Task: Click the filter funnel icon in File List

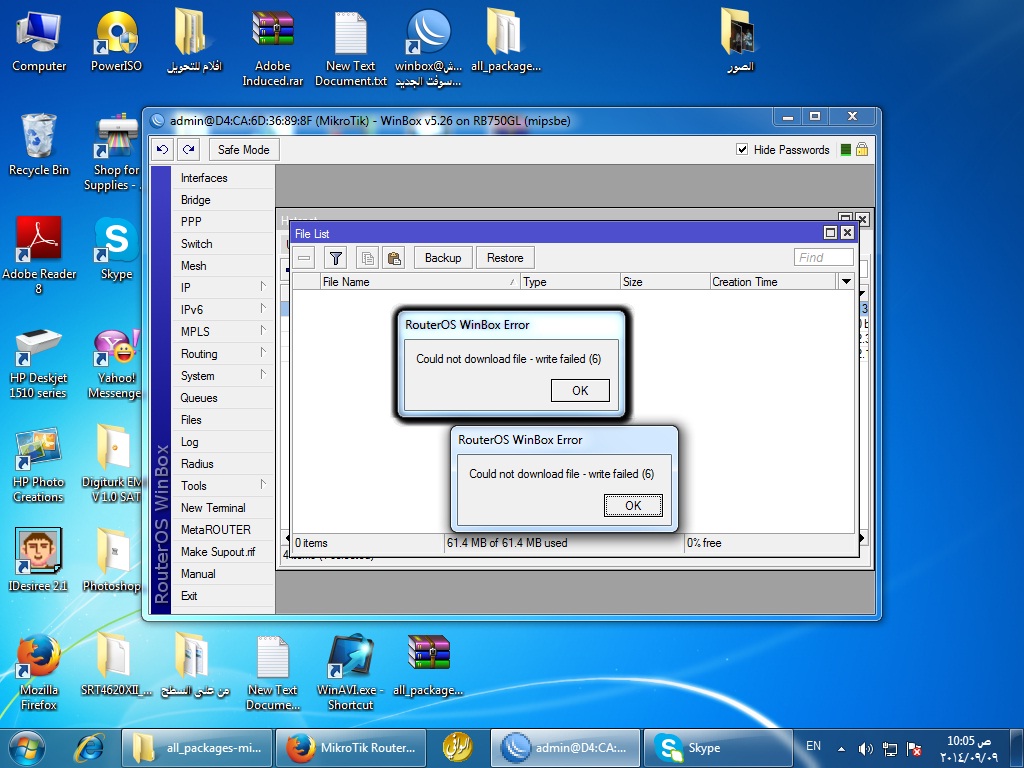Action: [x=336, y=258]
